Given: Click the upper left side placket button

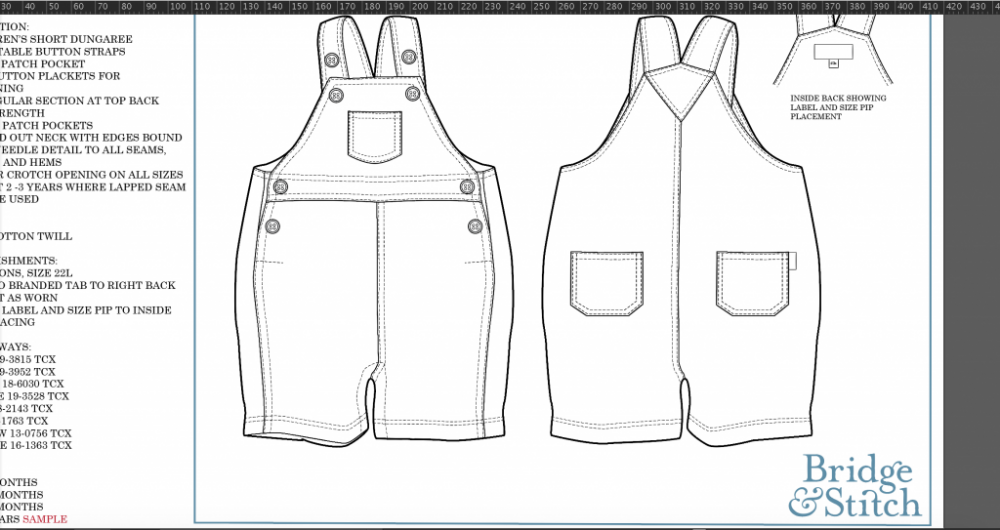Looking at the screenshot, I should tap(280, 187).
